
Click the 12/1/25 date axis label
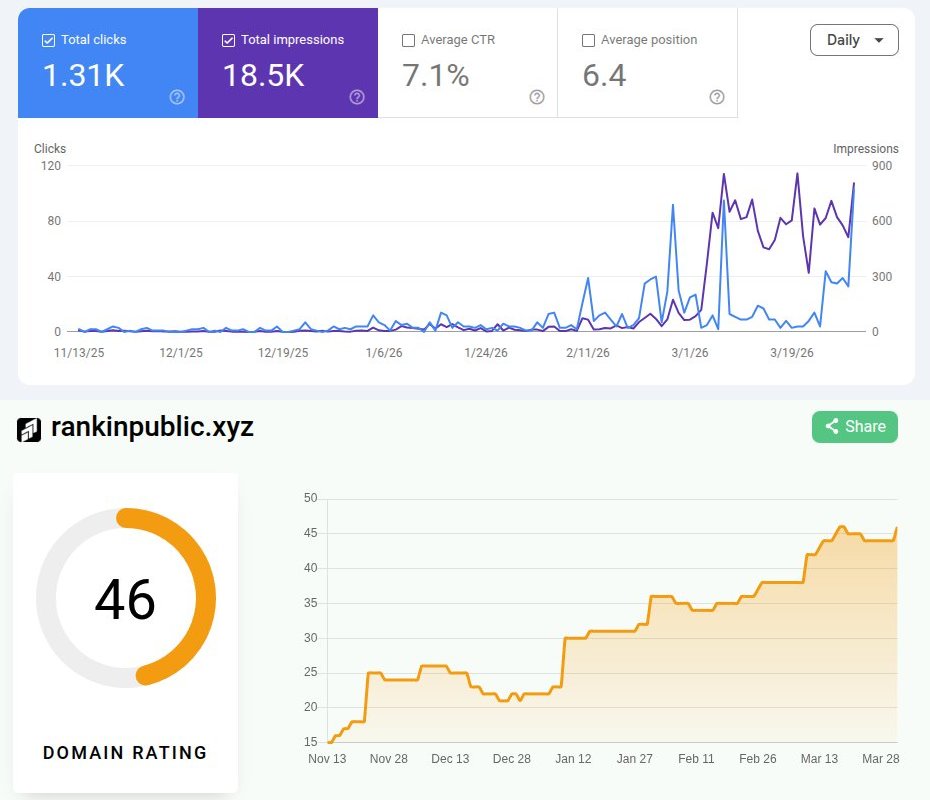click(181, 353)
